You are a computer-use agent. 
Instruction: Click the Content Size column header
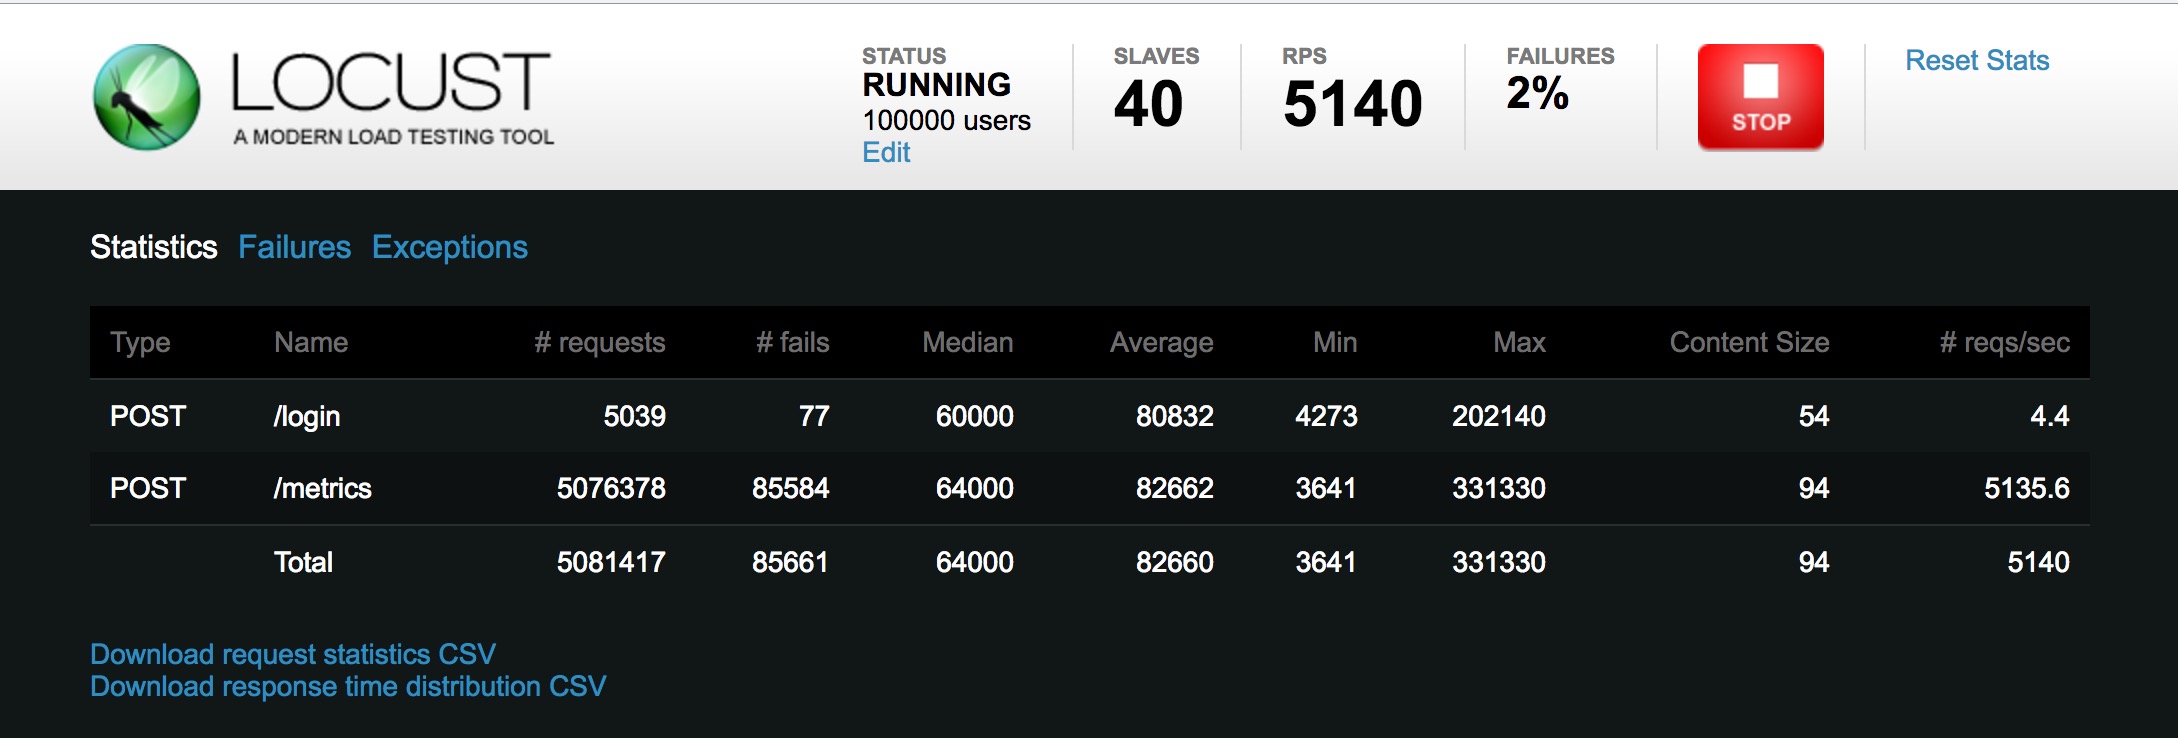click(1748, 343)
